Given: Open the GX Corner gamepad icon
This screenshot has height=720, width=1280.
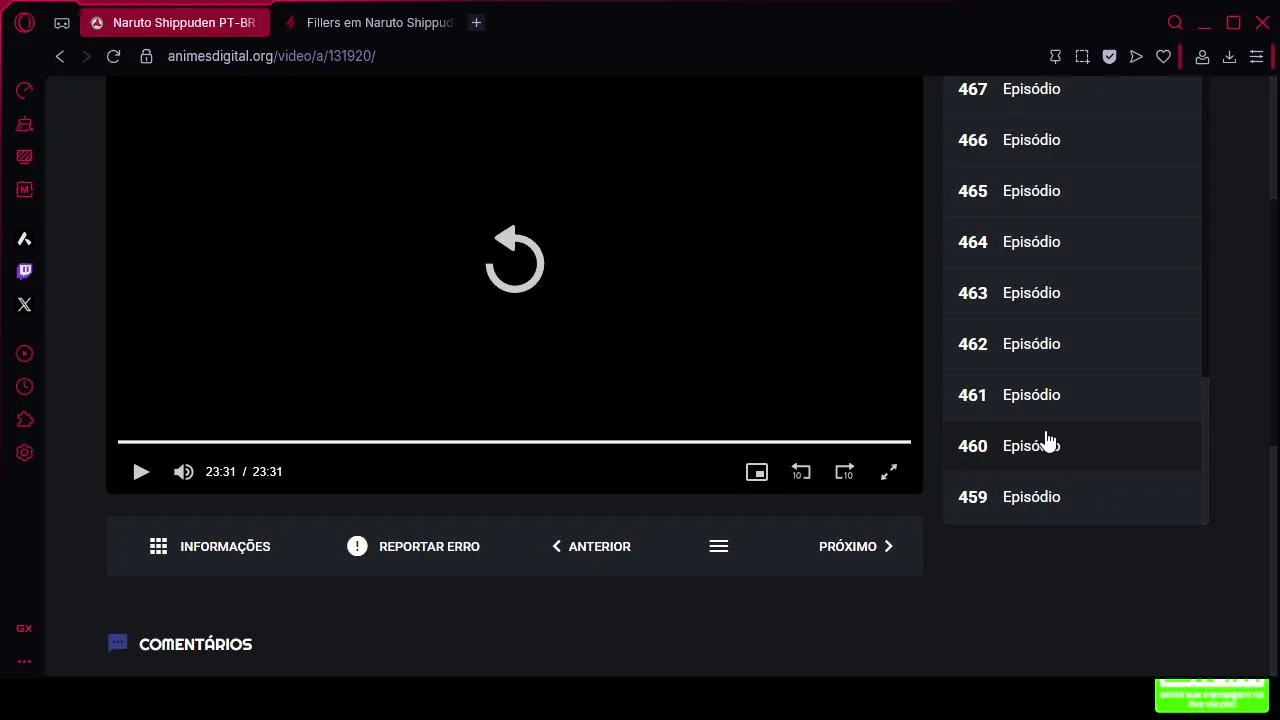Looking at the screenshot, I should tap(62, 23).
